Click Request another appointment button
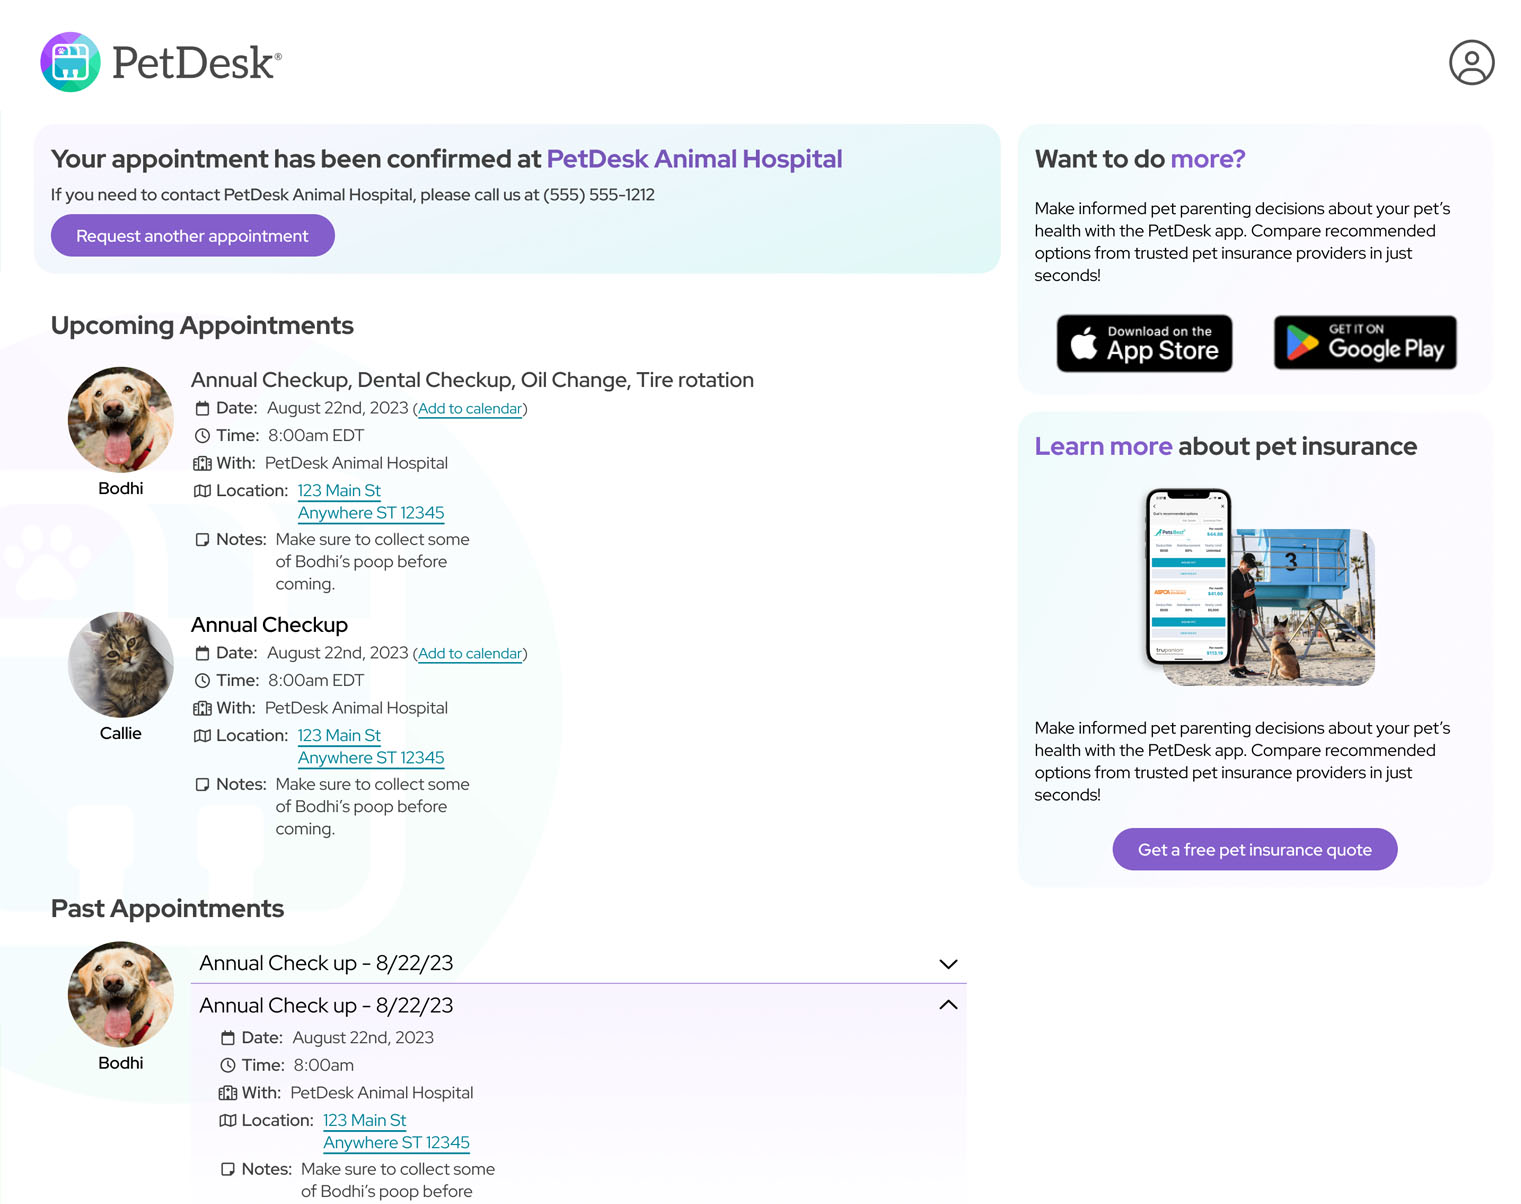Image resolution: width=1521 pixels, height=1204 pixels. tap(193, 236)
